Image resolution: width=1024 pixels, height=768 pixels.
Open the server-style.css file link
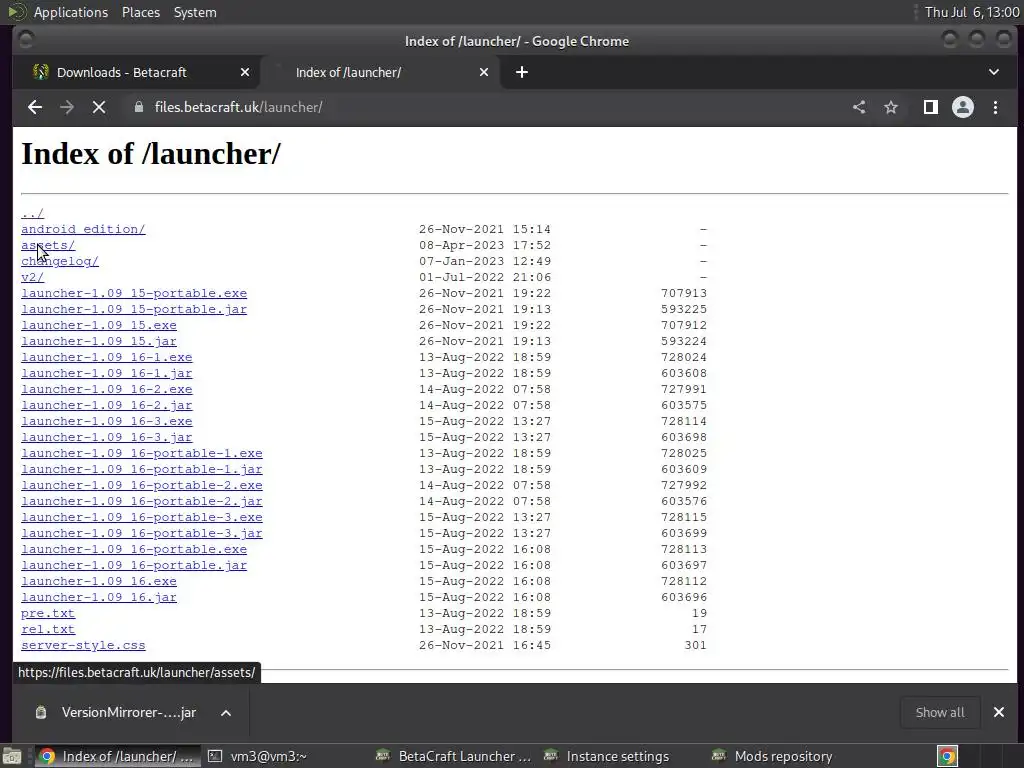coord(83,645)
